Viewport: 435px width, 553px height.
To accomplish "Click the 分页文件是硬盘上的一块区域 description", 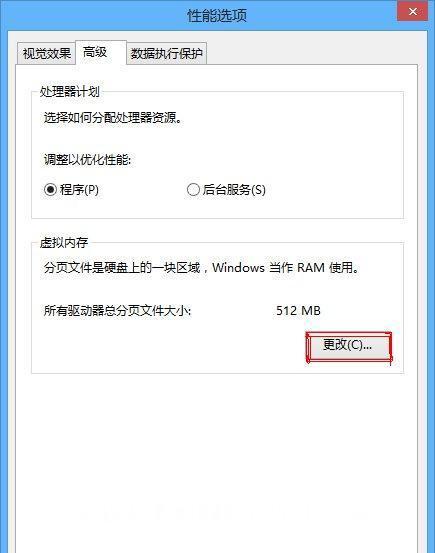I will coord(122,268).
